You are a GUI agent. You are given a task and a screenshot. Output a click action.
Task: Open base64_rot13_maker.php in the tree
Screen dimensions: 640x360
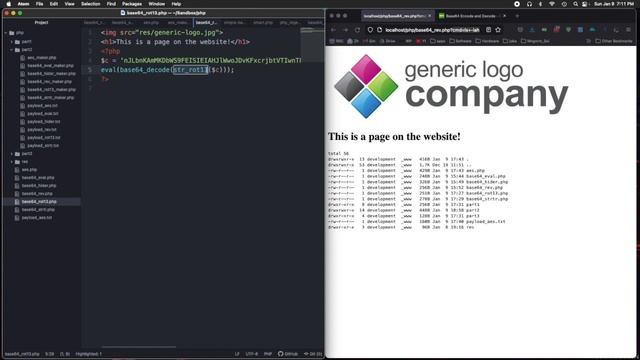click(51, 90)
